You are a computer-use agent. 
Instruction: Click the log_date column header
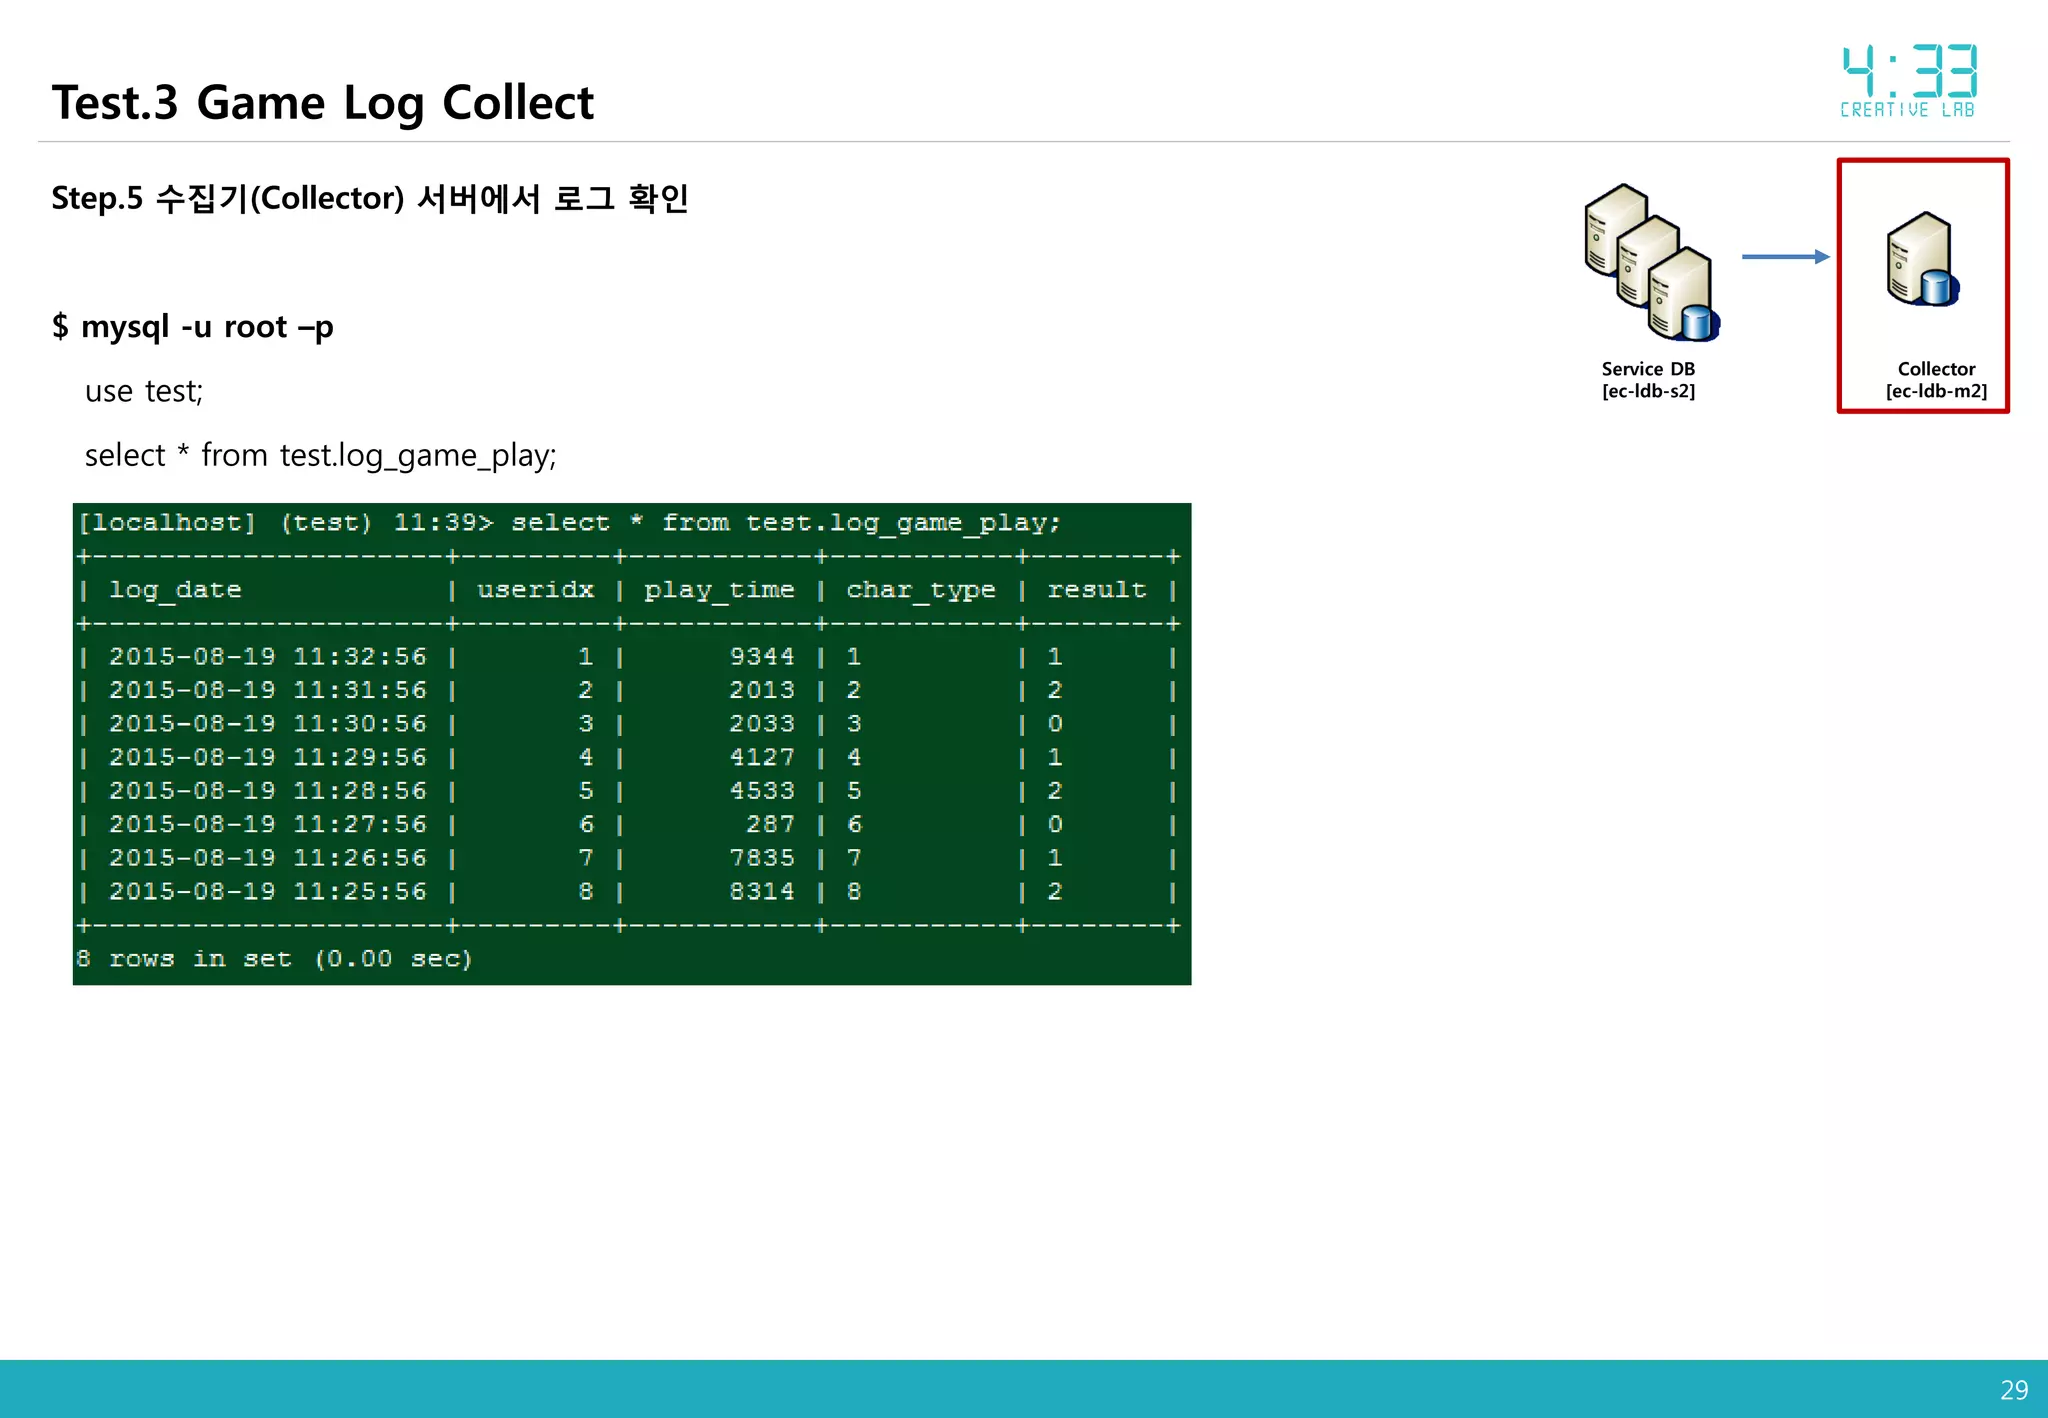pos(175,590)
